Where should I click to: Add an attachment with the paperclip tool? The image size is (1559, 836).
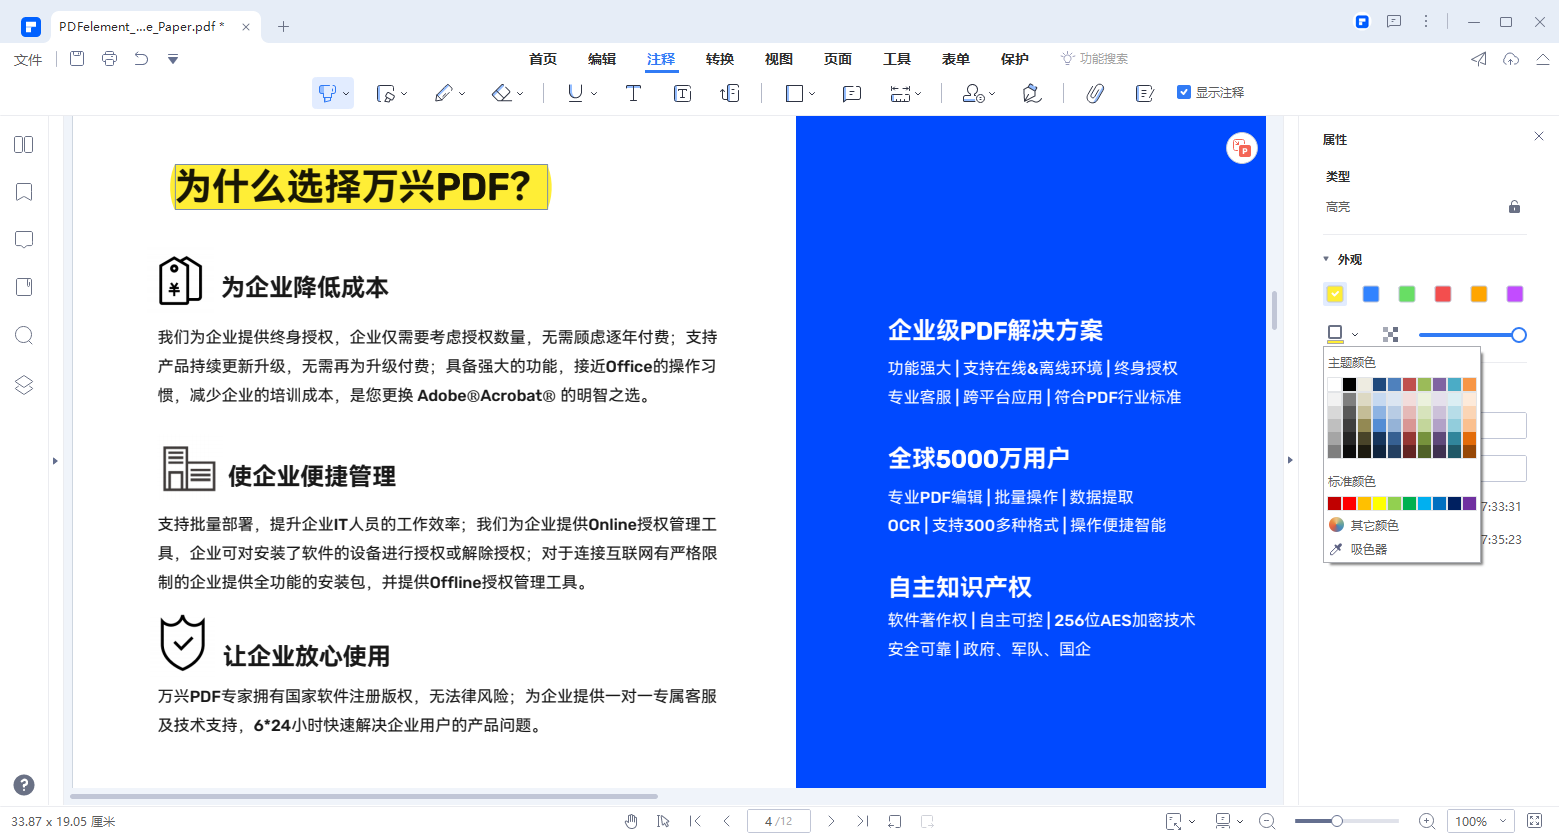pyautogui.click(x=1094, y=92)
